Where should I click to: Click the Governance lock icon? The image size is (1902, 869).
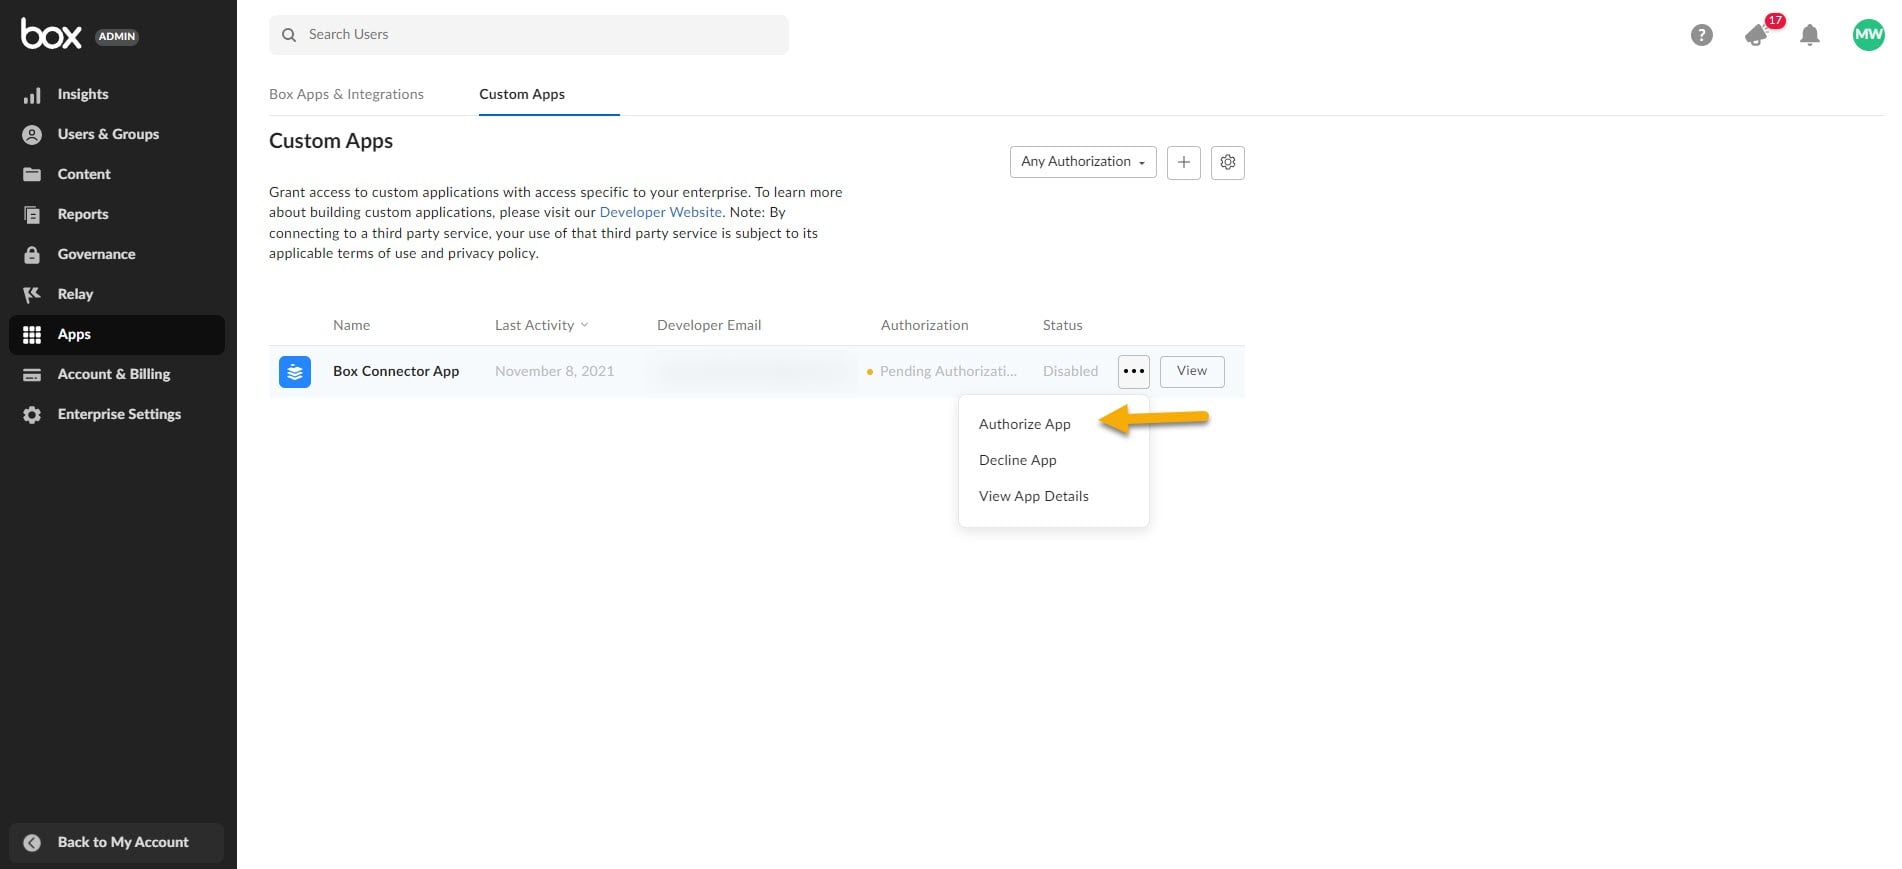(x=32, y=254)
